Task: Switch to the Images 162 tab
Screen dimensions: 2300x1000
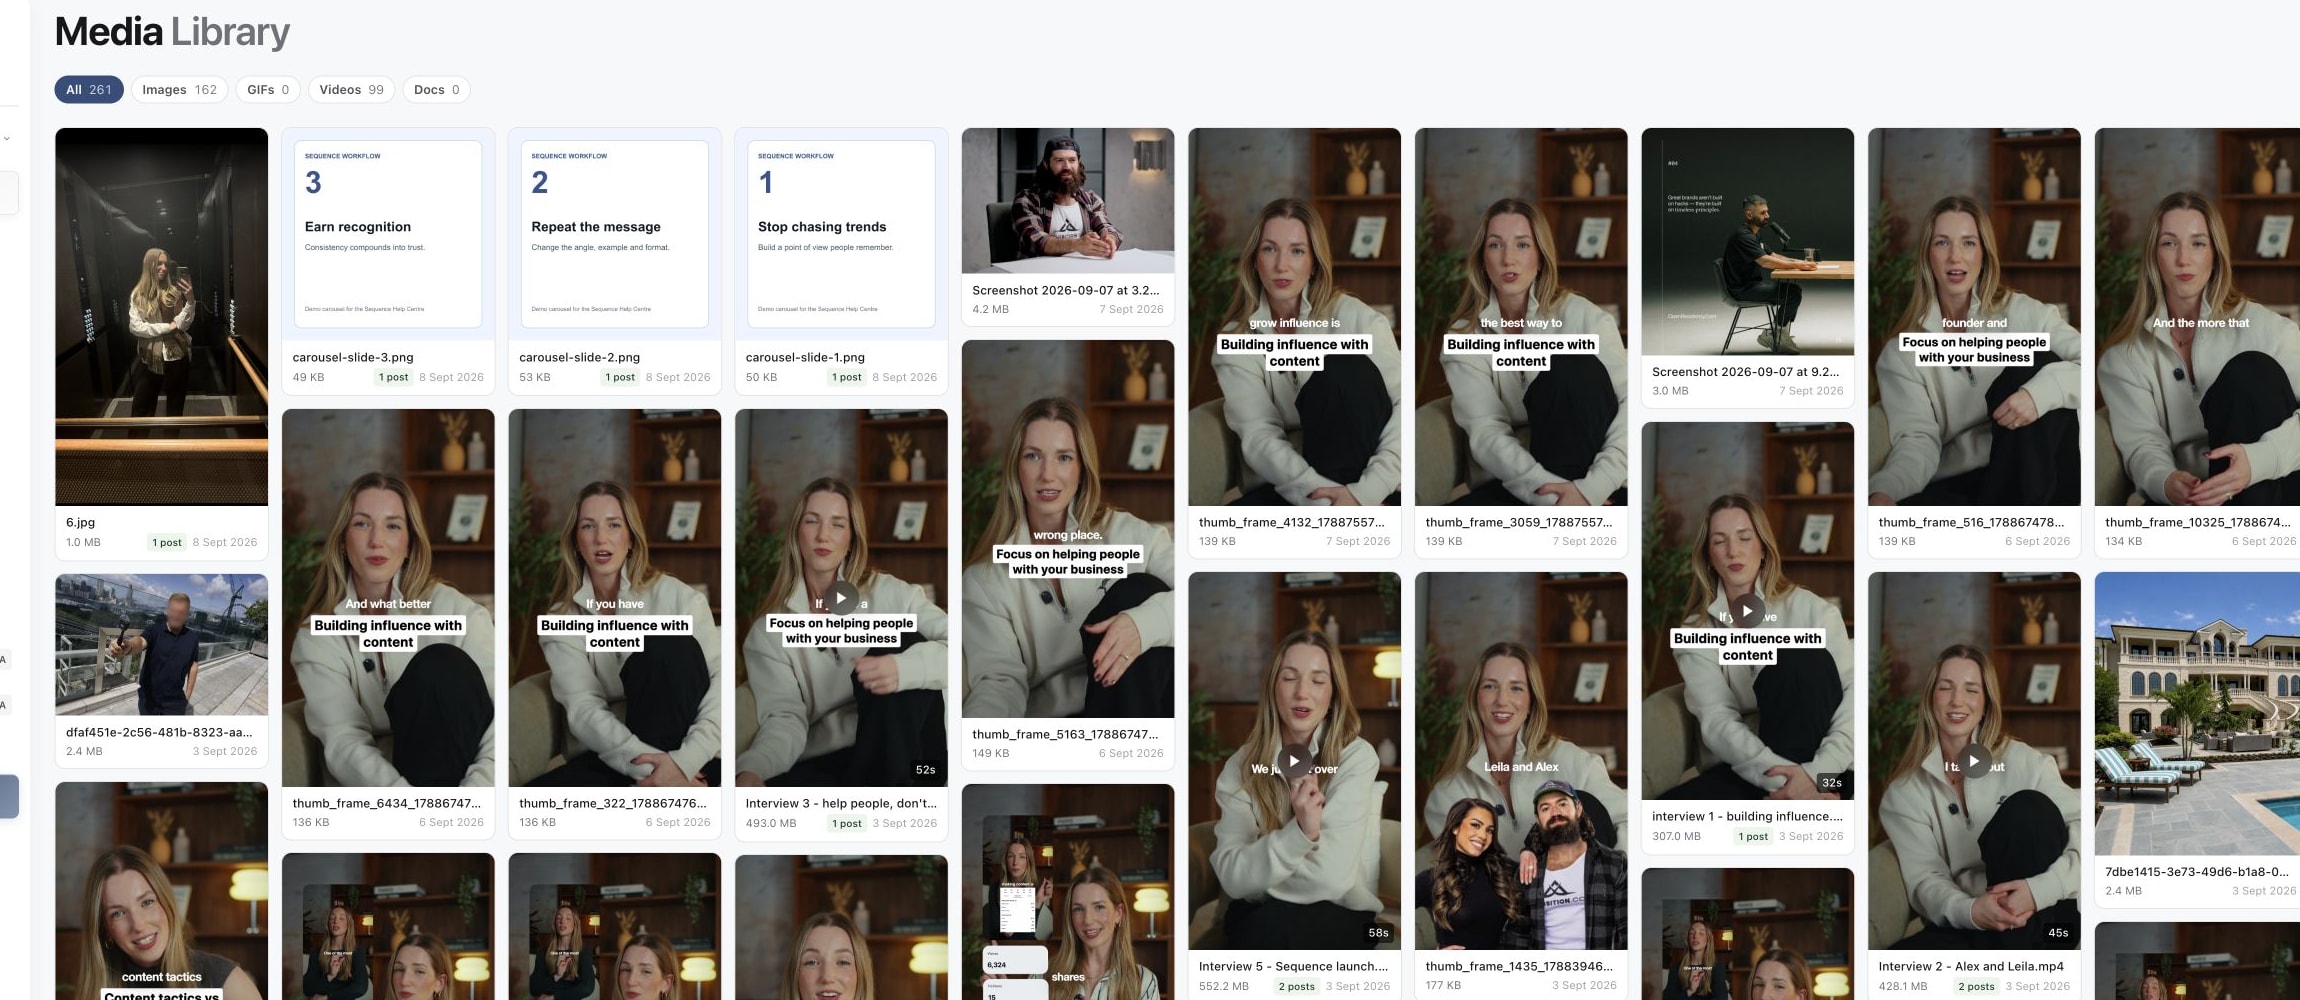Action: click(180, 90)
